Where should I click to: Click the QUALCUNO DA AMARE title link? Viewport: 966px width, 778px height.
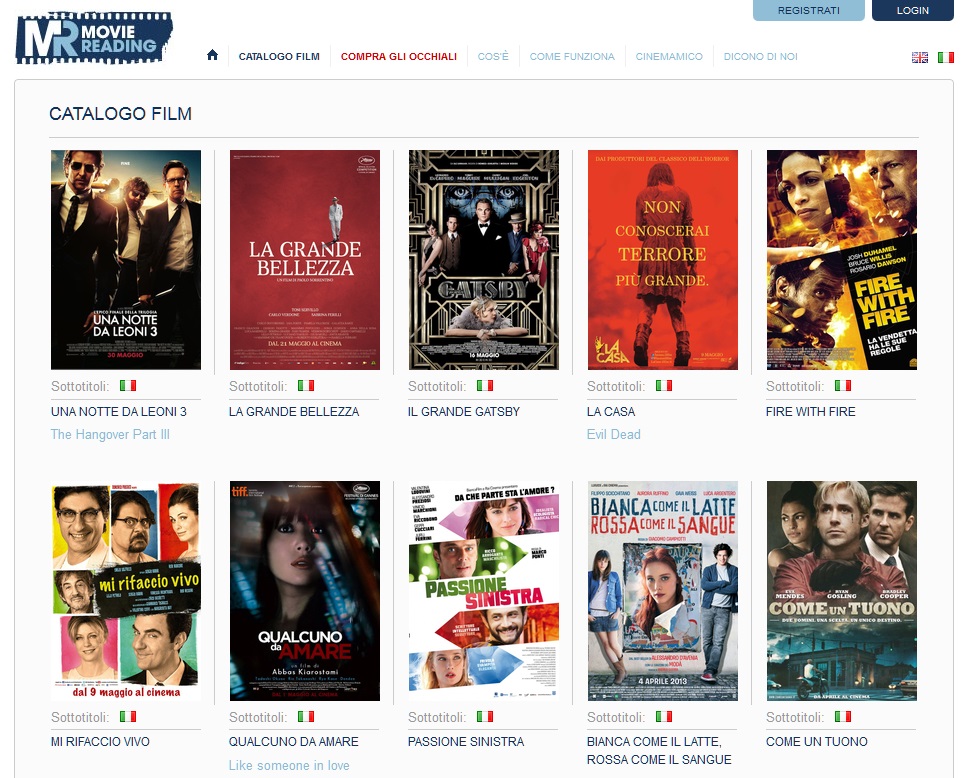[293, 742]
